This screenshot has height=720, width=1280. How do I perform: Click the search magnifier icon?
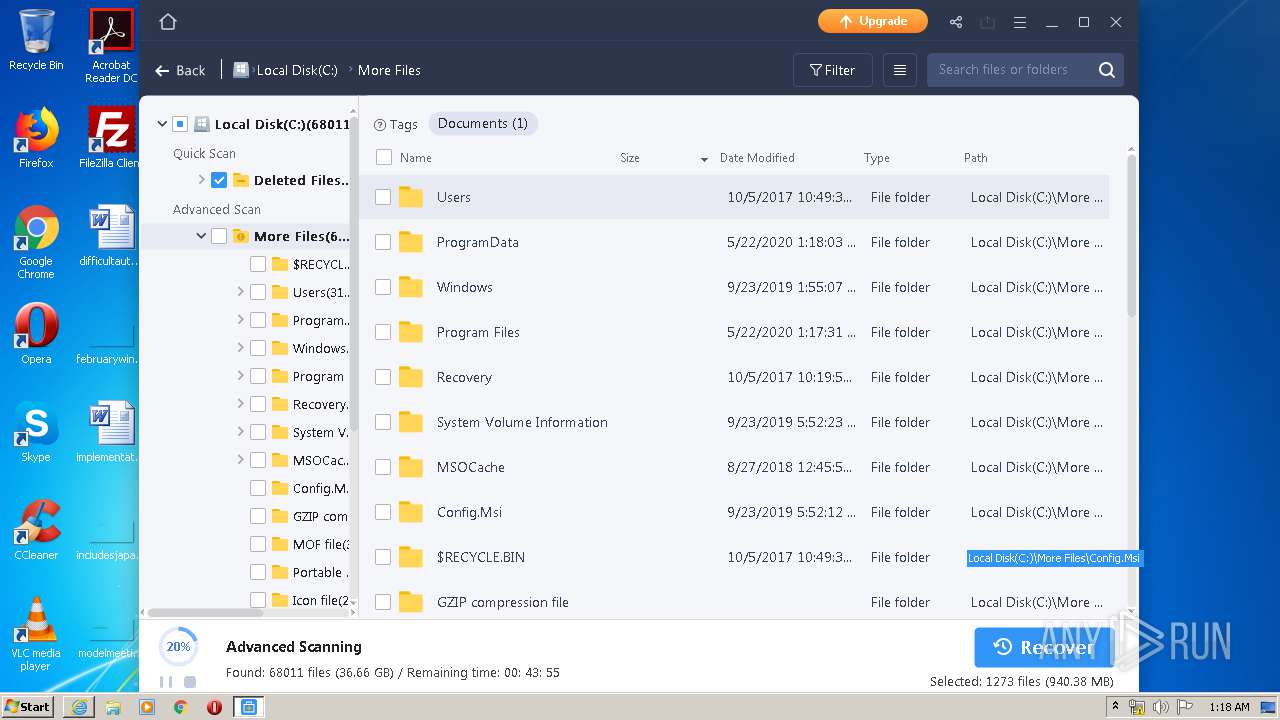click(1107, 70)
